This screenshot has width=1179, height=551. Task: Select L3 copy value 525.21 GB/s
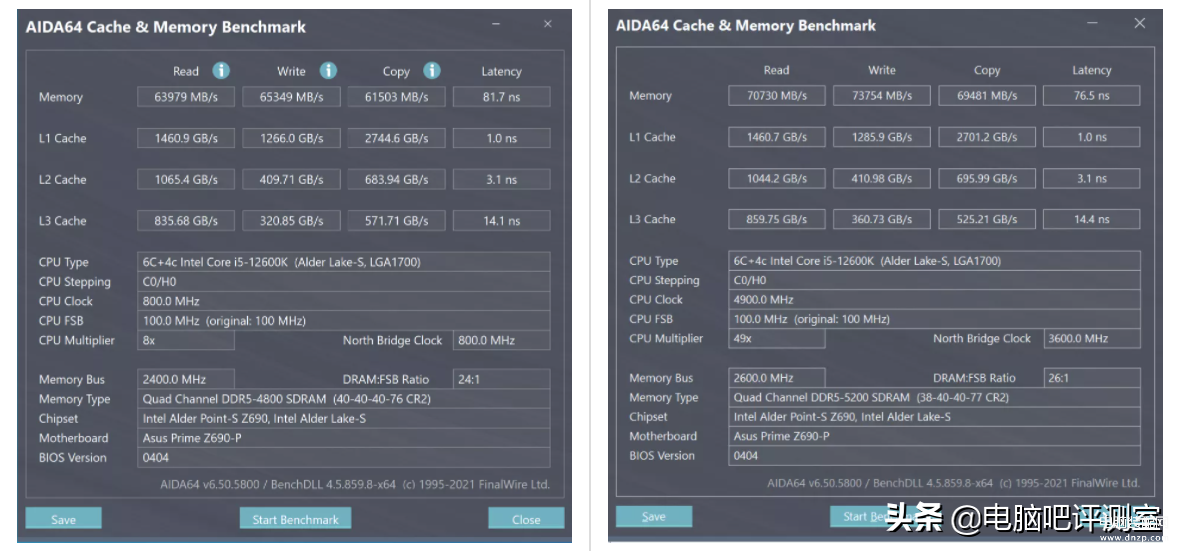pyautogui.click(x=987, y=219)
